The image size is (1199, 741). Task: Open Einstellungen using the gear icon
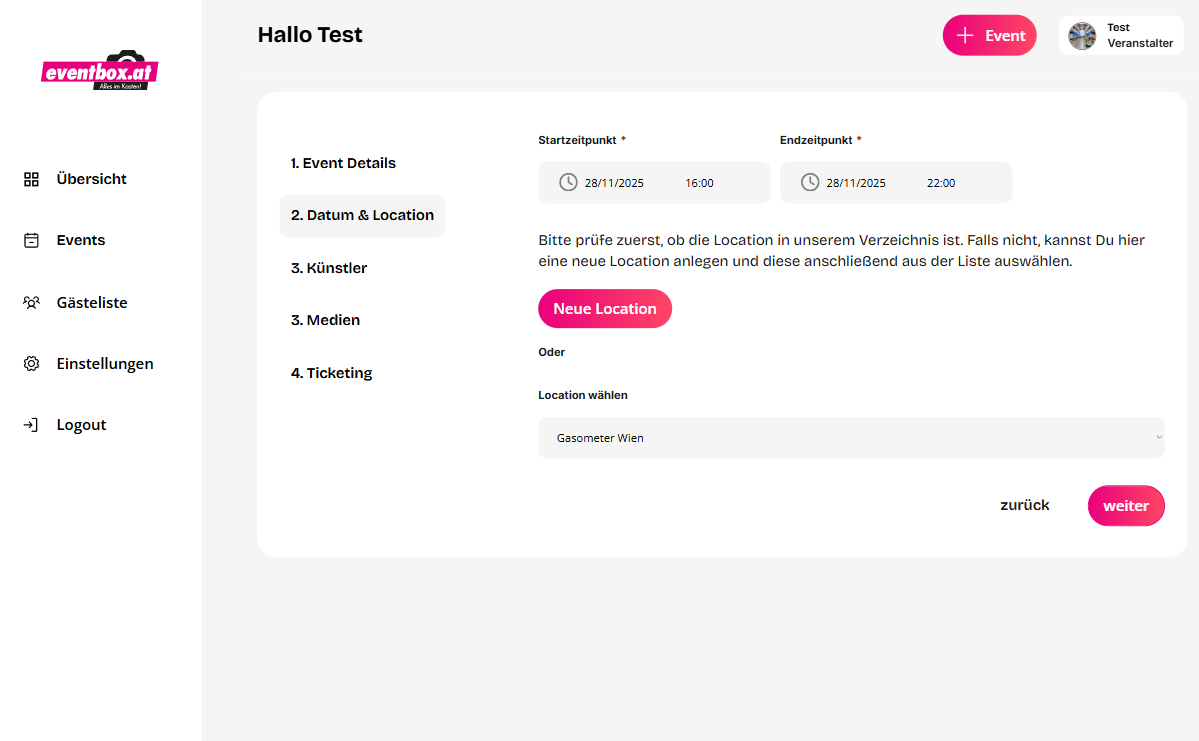click(x=31, y=363)
